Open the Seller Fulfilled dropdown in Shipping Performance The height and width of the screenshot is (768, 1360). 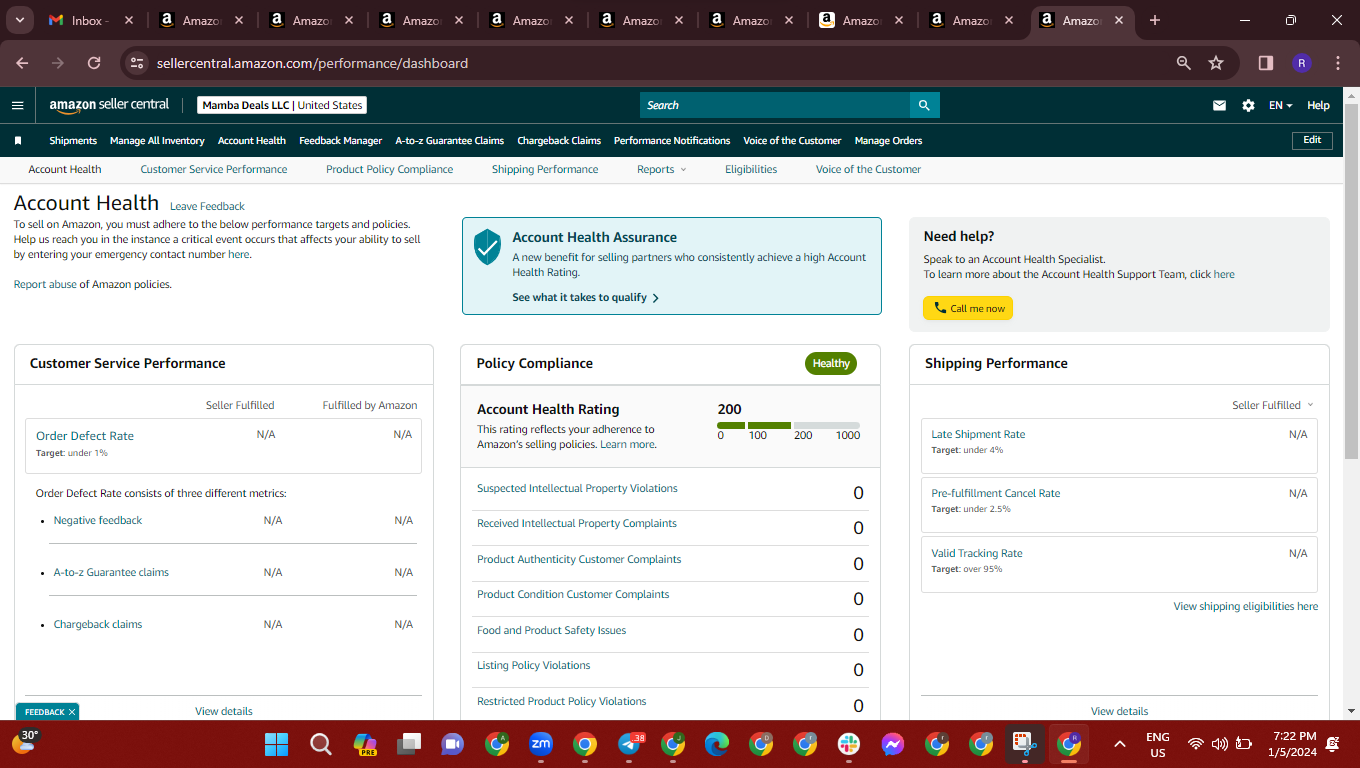[1273, 405]
